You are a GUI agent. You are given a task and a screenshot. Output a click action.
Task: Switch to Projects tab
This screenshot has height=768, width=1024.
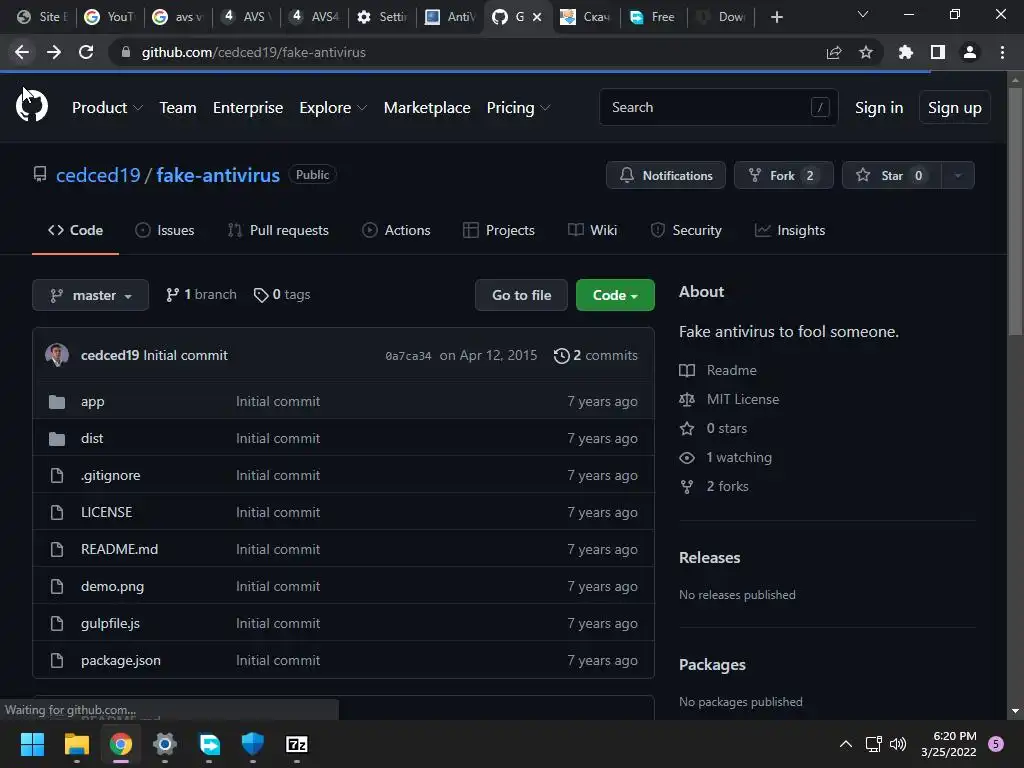point(499,231)
